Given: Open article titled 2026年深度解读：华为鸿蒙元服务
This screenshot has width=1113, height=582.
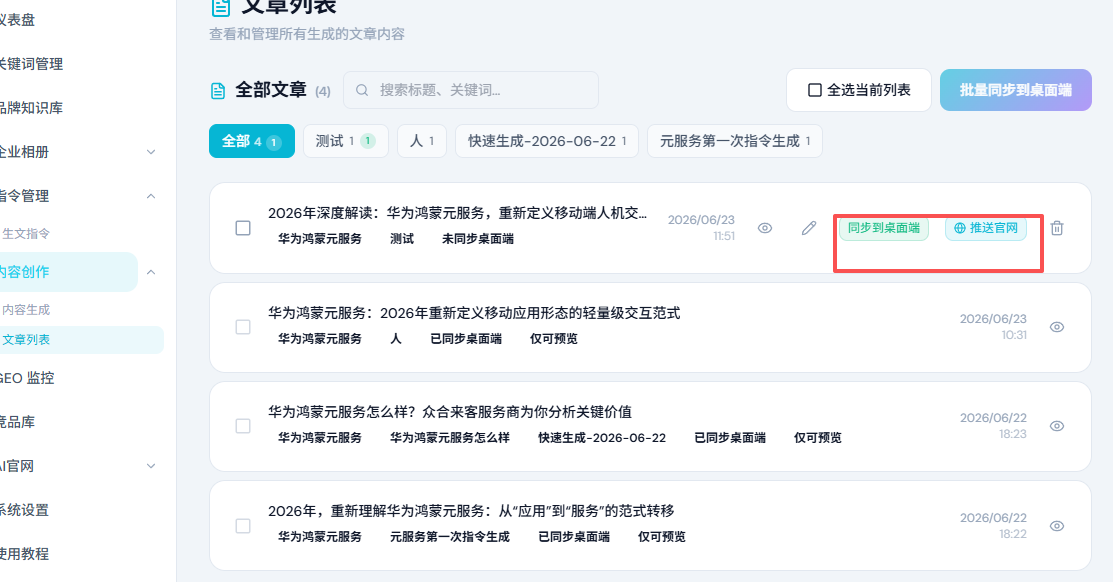Looking at the screenshot, I should pos(457,213).
